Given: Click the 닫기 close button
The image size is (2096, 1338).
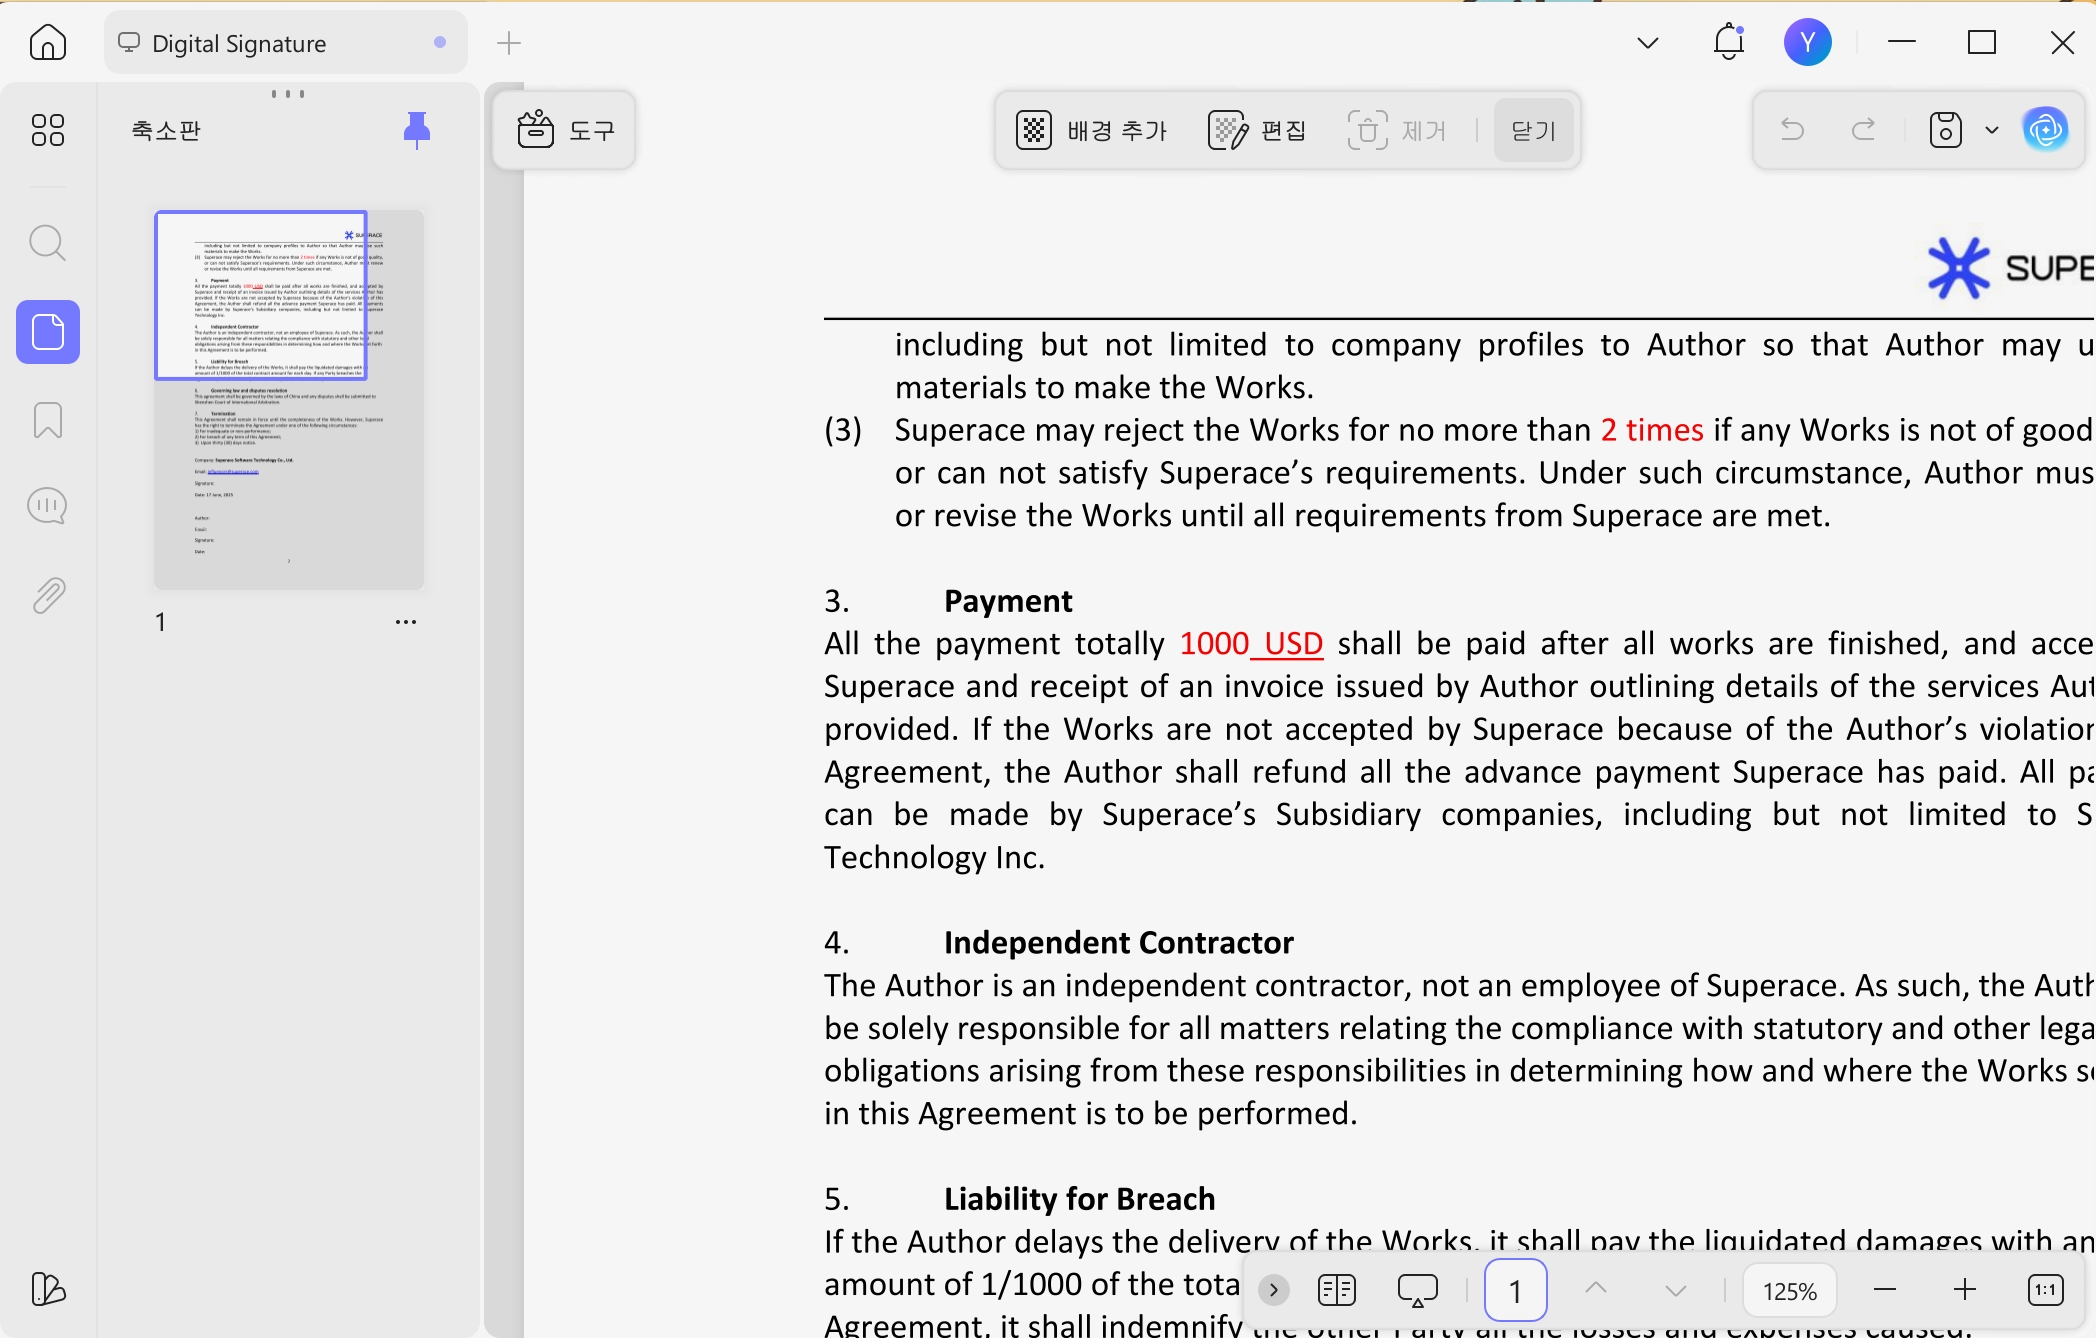Looking at the screenshot, I should point(1533,130).
